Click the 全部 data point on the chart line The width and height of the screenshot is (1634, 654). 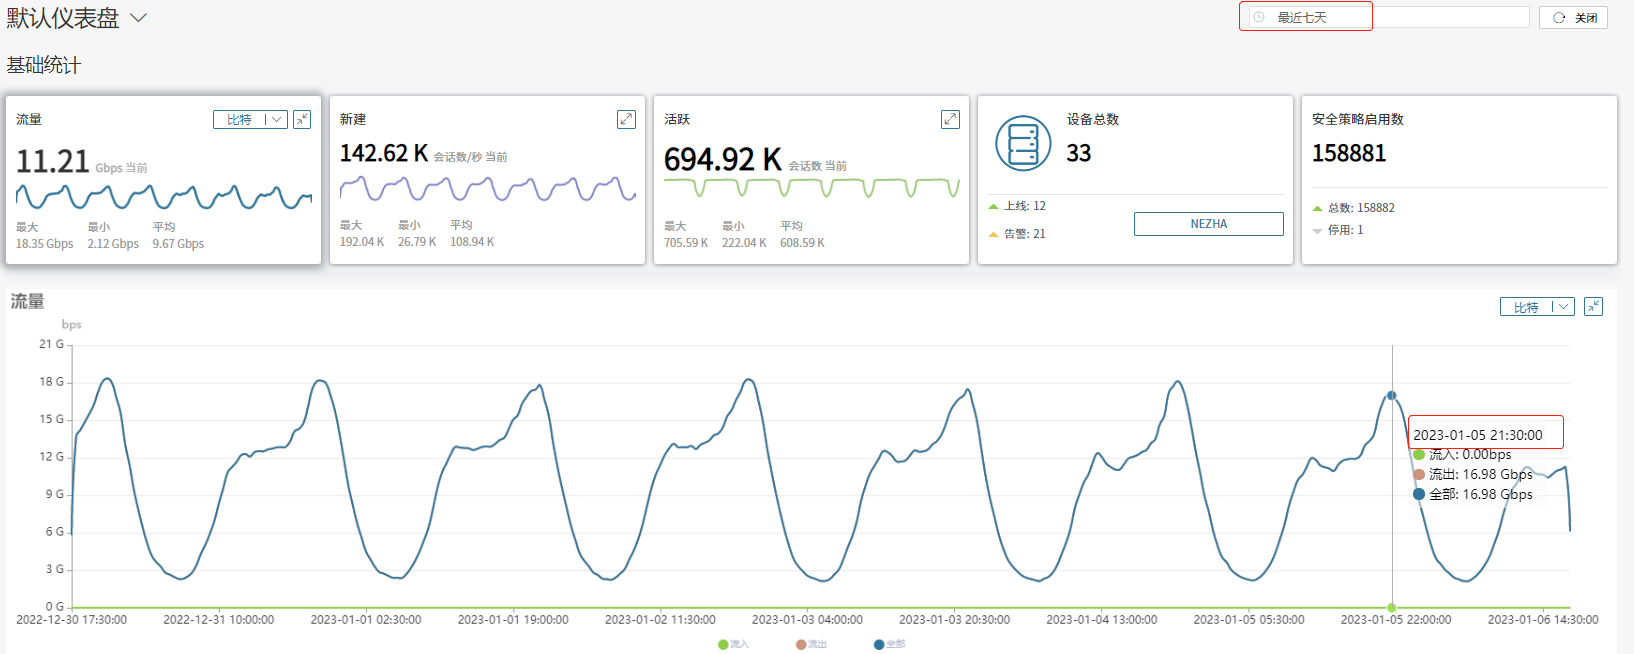pos(1391,396)
